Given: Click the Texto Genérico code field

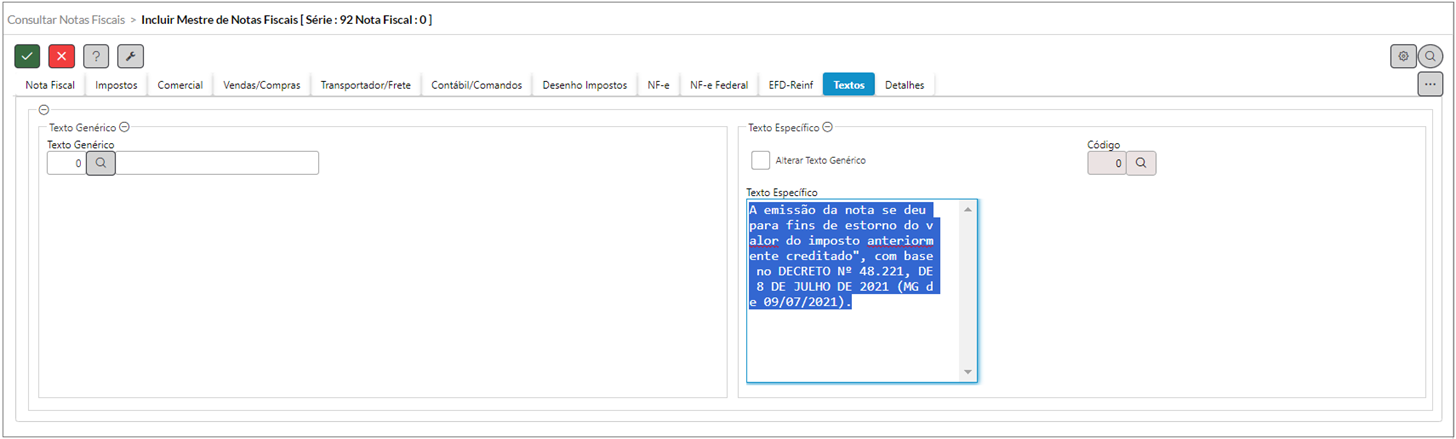Looking at the screenshot, I should click(x=67, y=163).
